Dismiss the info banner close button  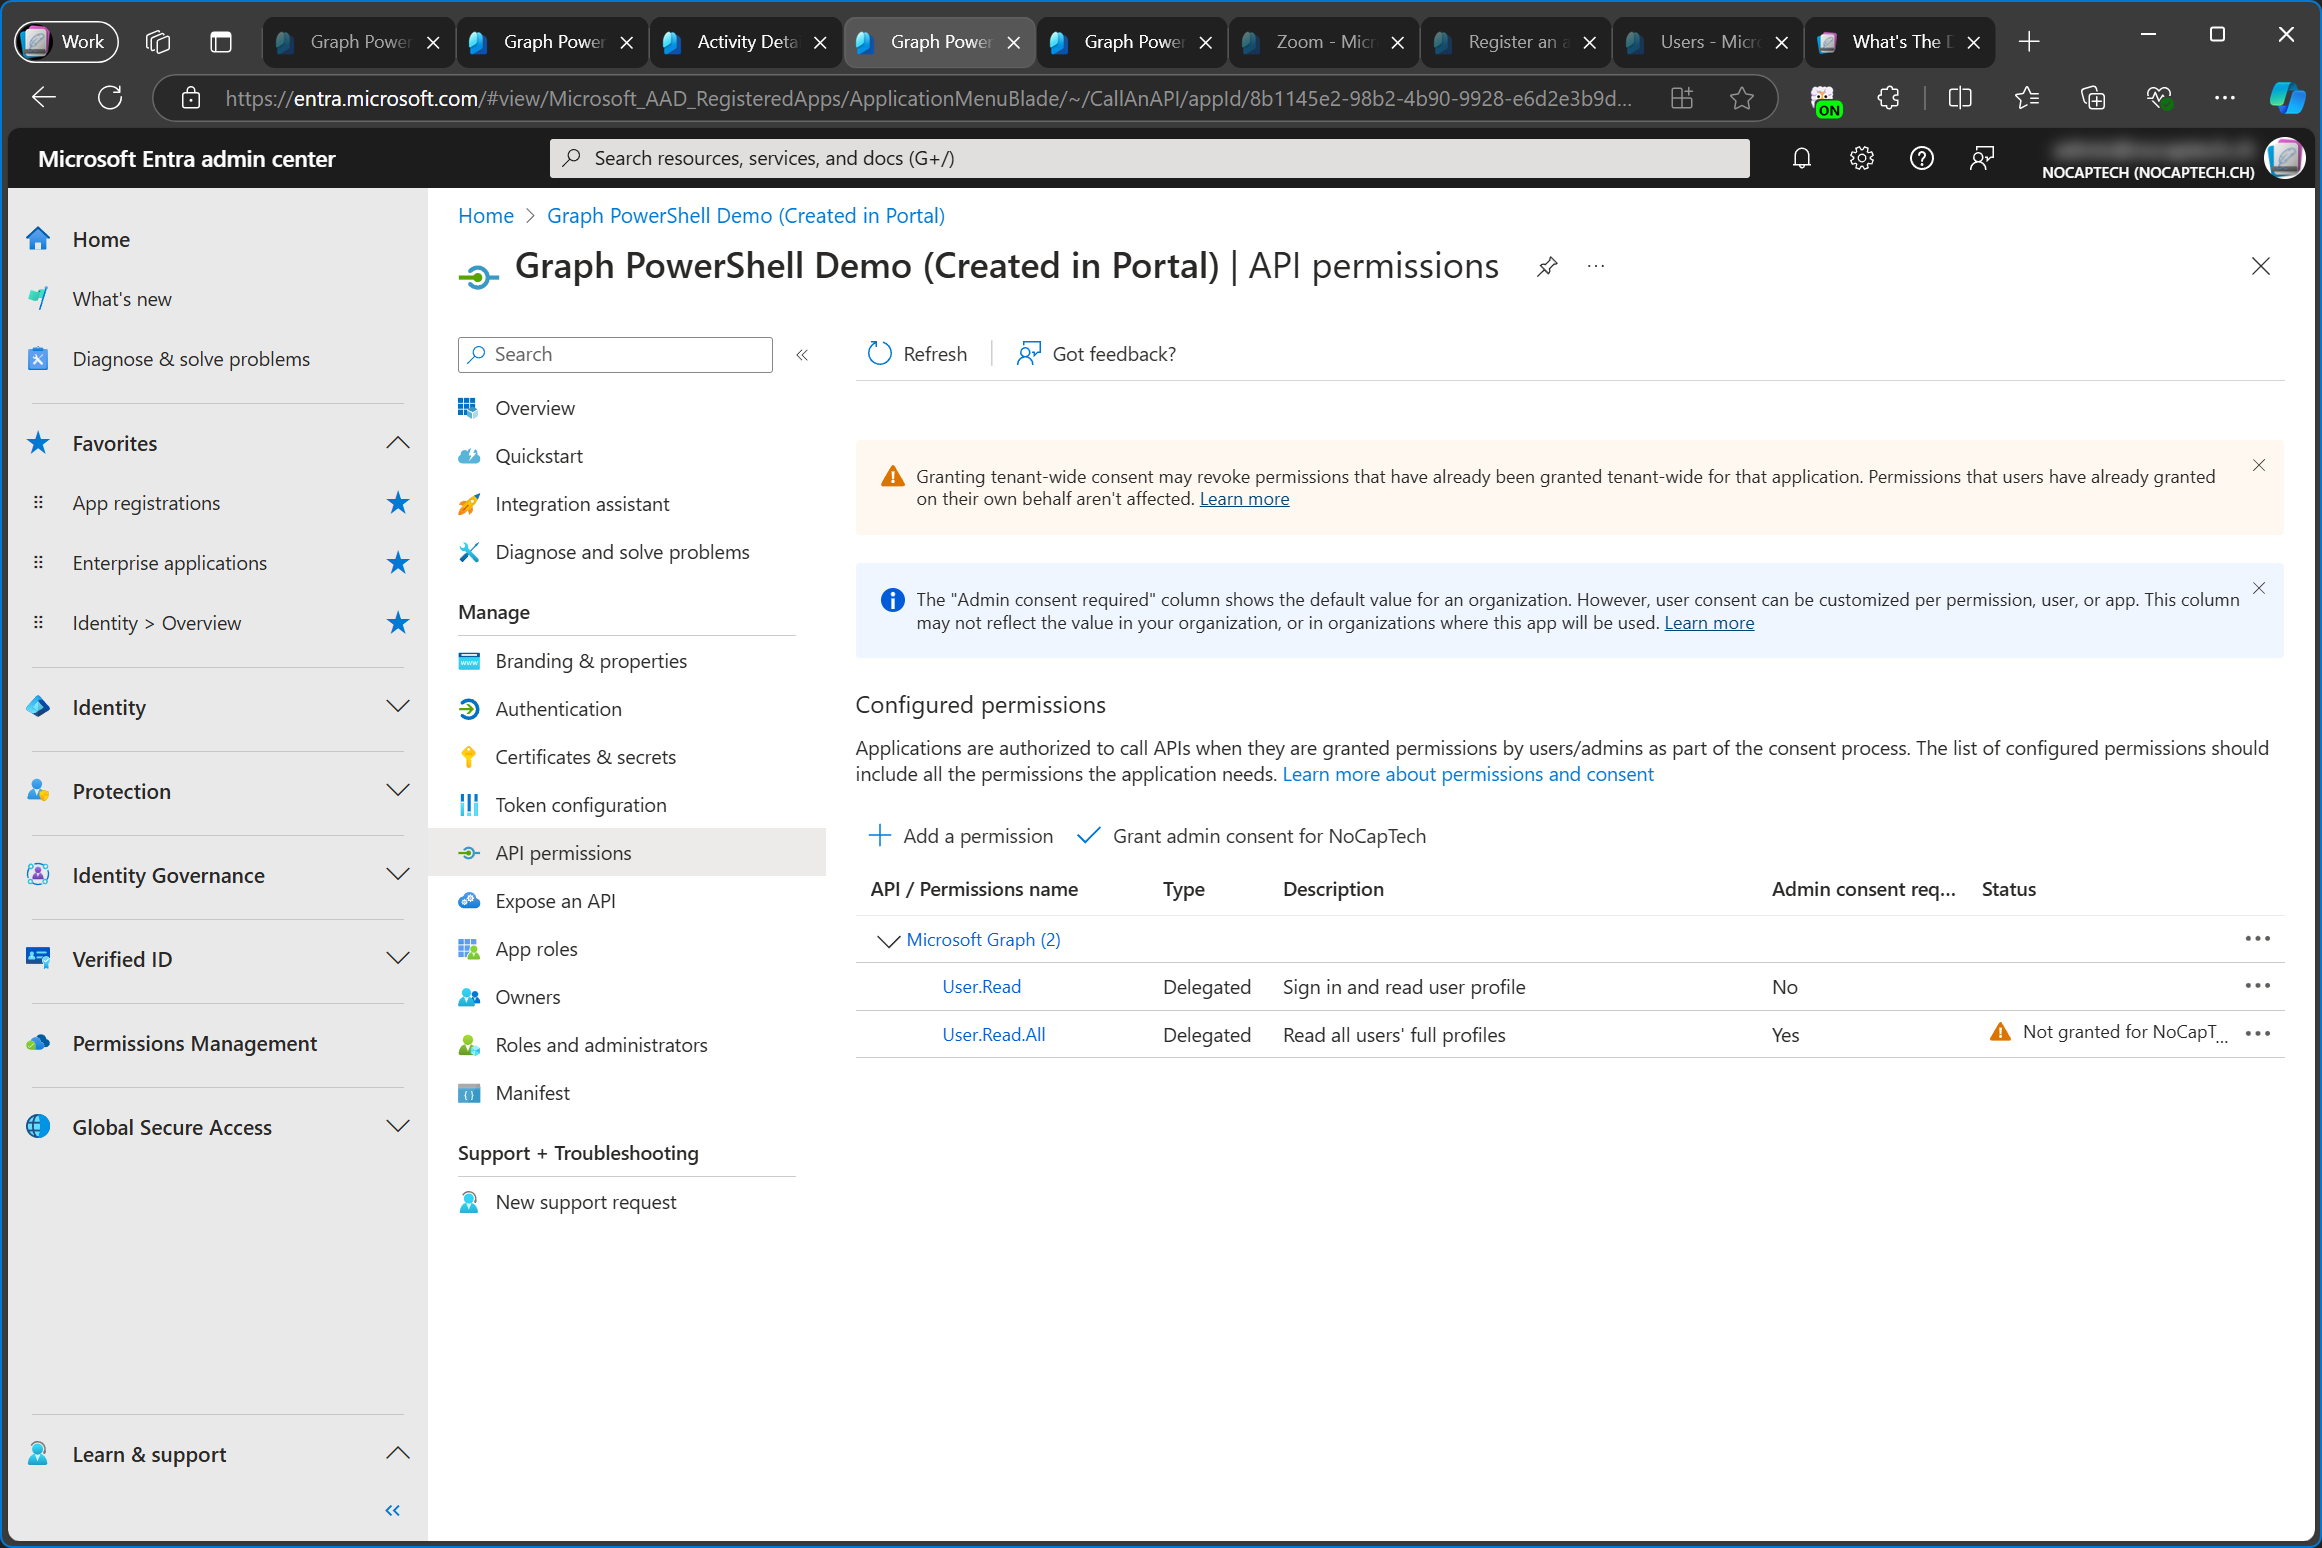pos(2263,587)
